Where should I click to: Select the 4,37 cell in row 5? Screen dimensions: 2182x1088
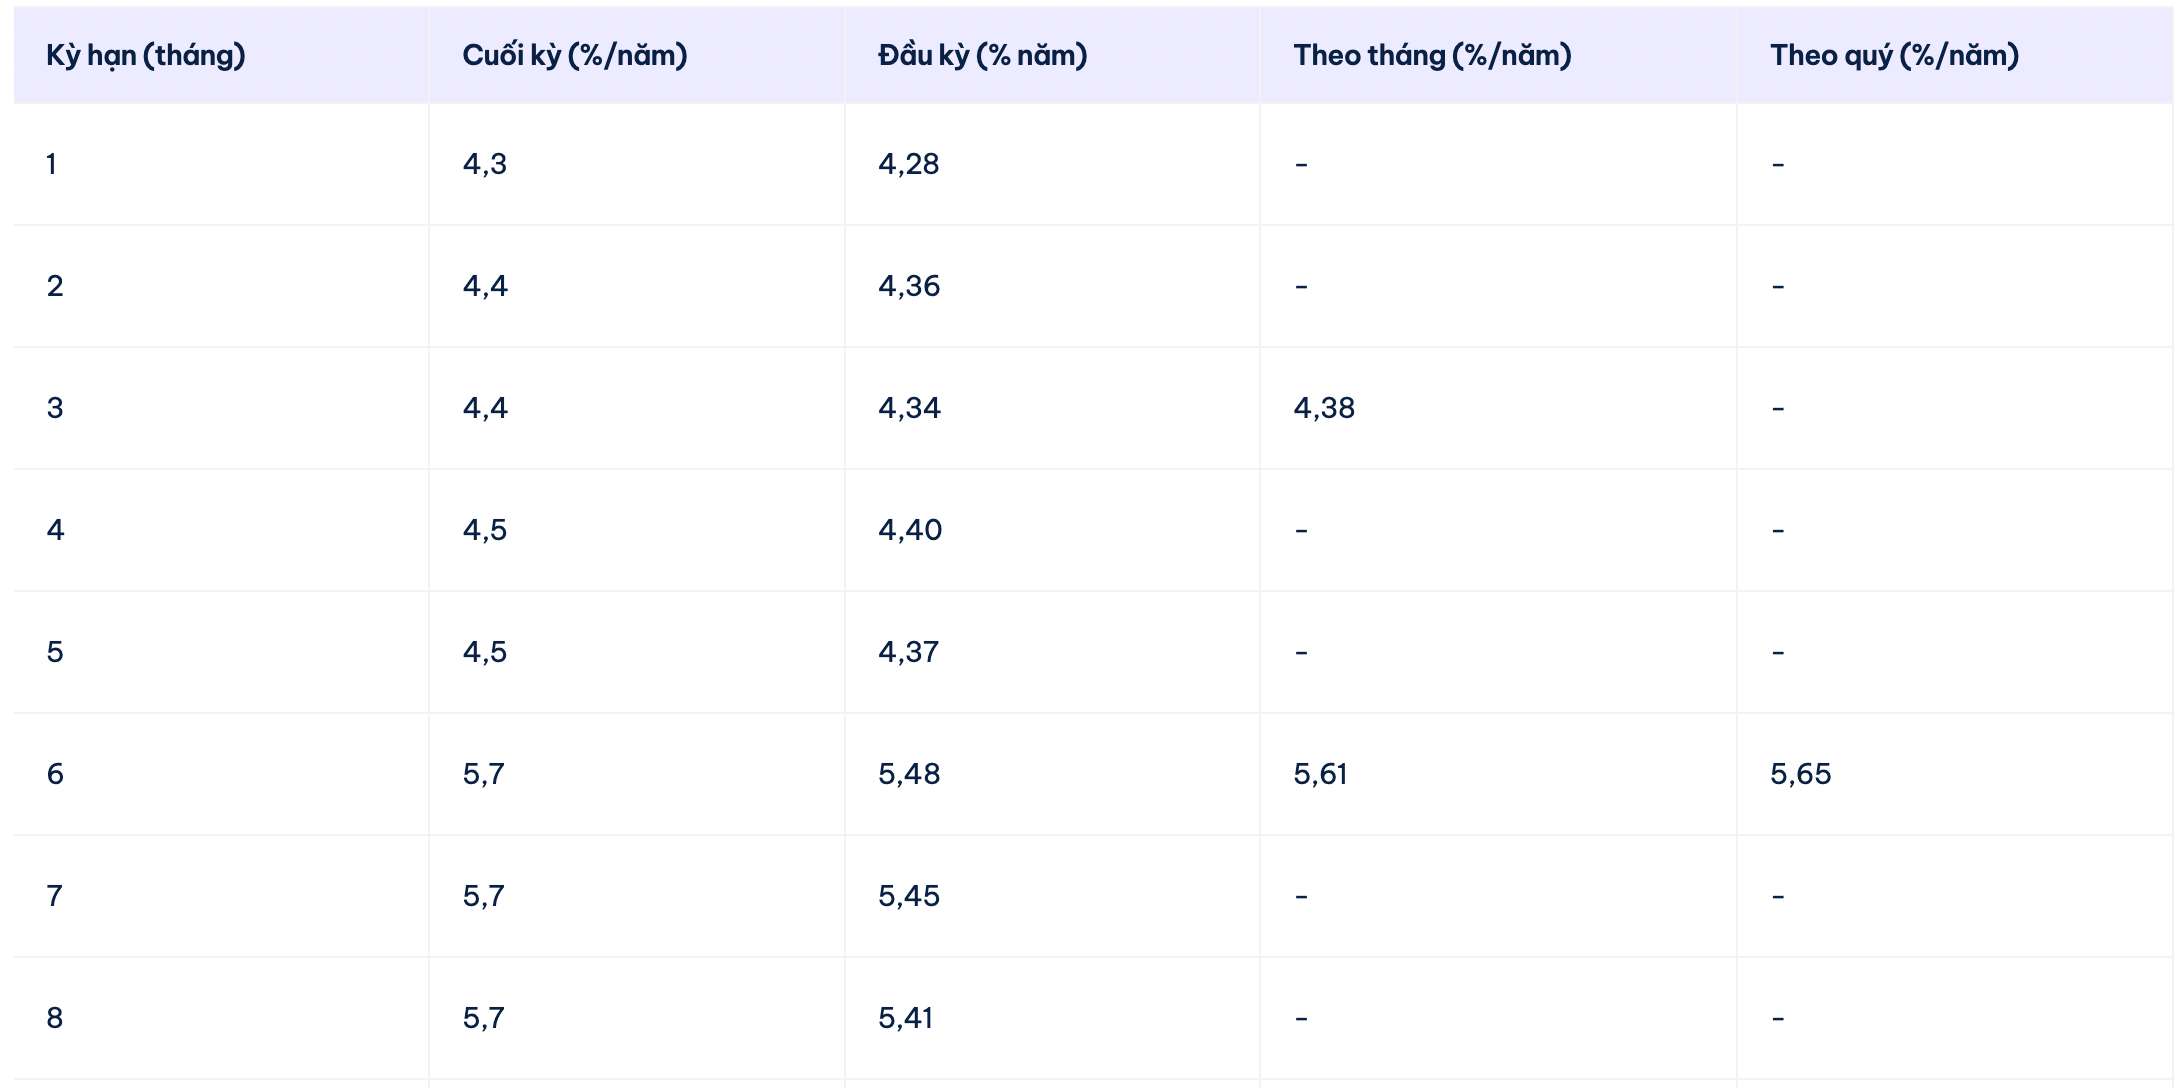909,652
